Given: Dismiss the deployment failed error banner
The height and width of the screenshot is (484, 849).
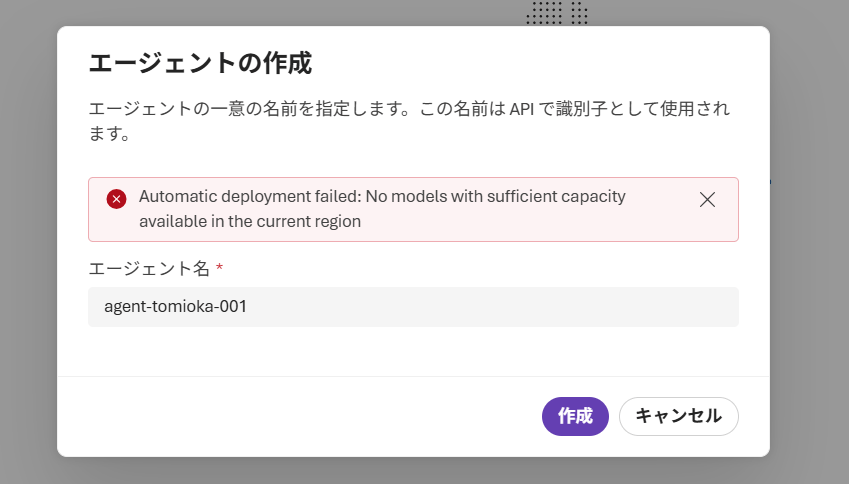Looking at the screenshot, I should pyautogui.click(x=707, y=199).
